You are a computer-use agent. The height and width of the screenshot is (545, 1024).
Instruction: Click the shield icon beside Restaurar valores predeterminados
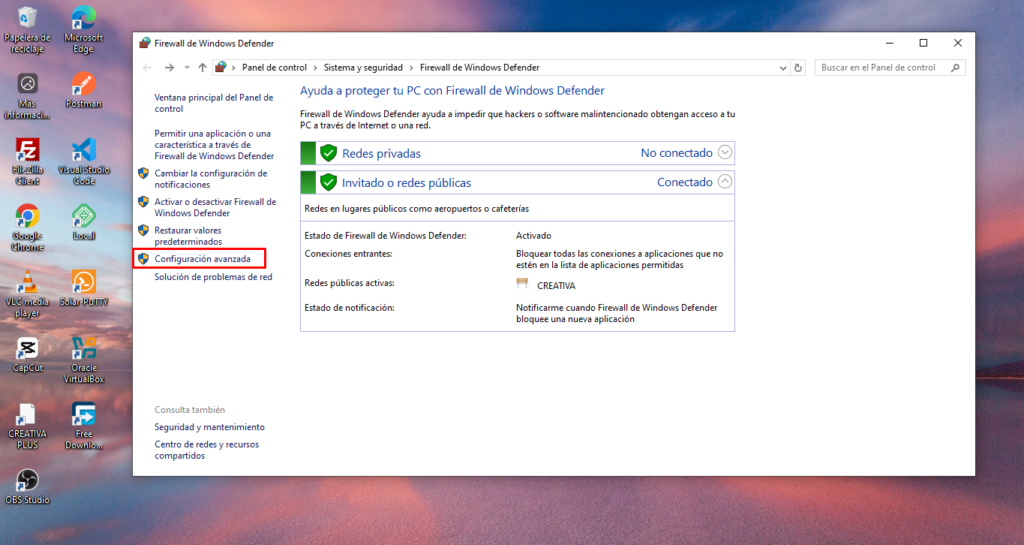(144, 230)
